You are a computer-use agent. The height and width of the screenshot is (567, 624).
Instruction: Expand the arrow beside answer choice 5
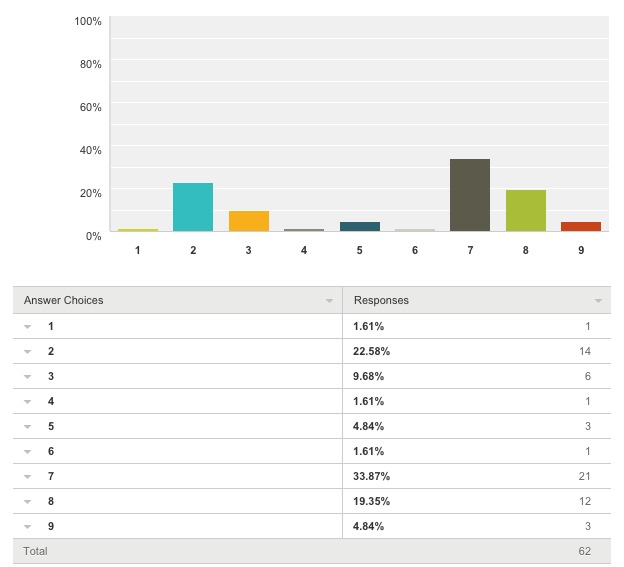point(27,427)
